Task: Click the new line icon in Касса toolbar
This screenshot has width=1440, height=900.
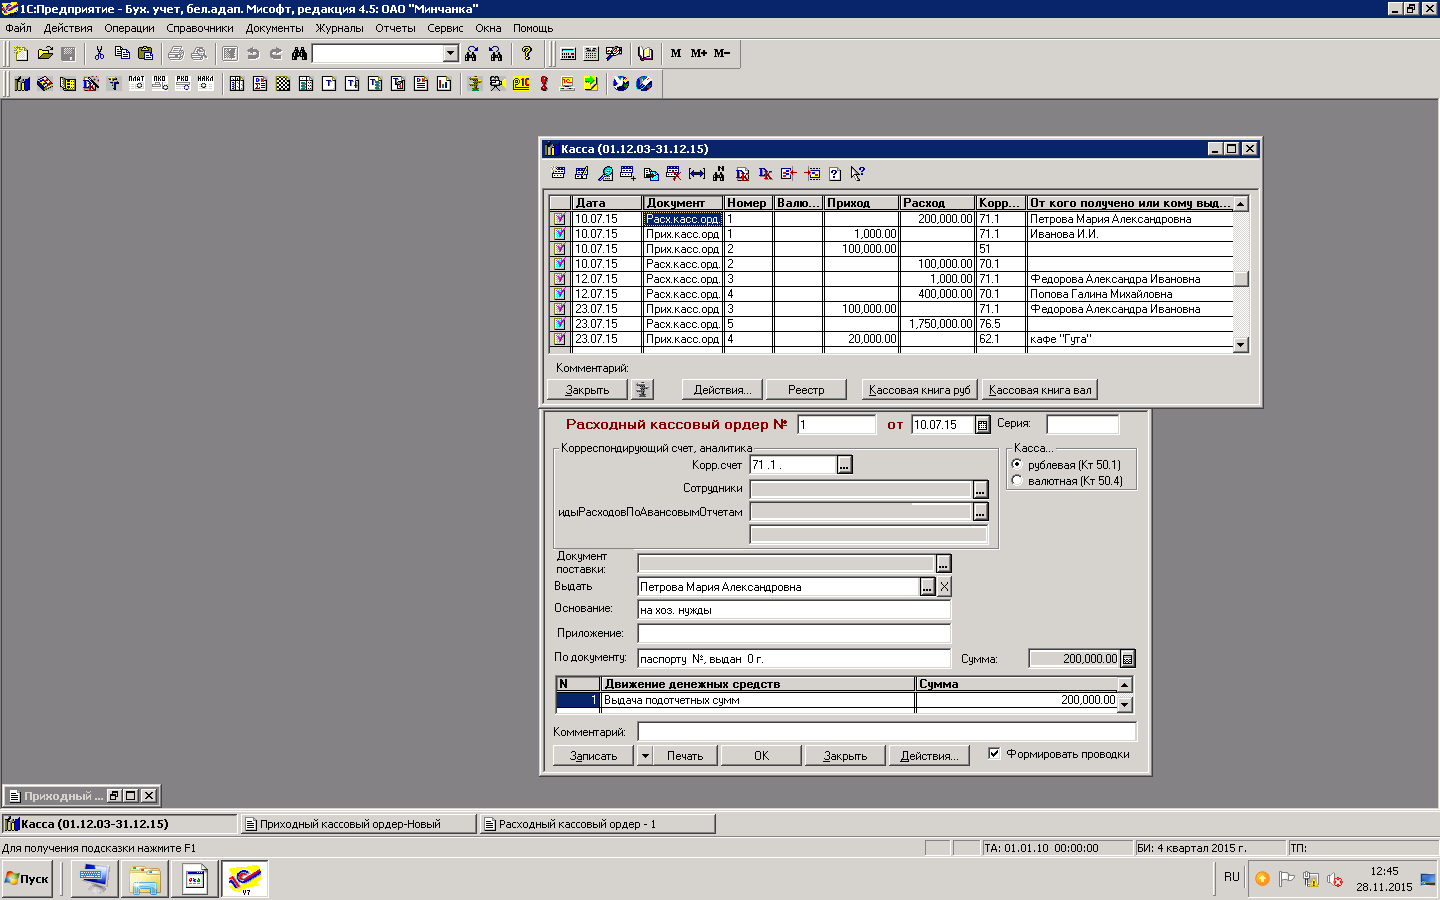Action: (559, 174)
